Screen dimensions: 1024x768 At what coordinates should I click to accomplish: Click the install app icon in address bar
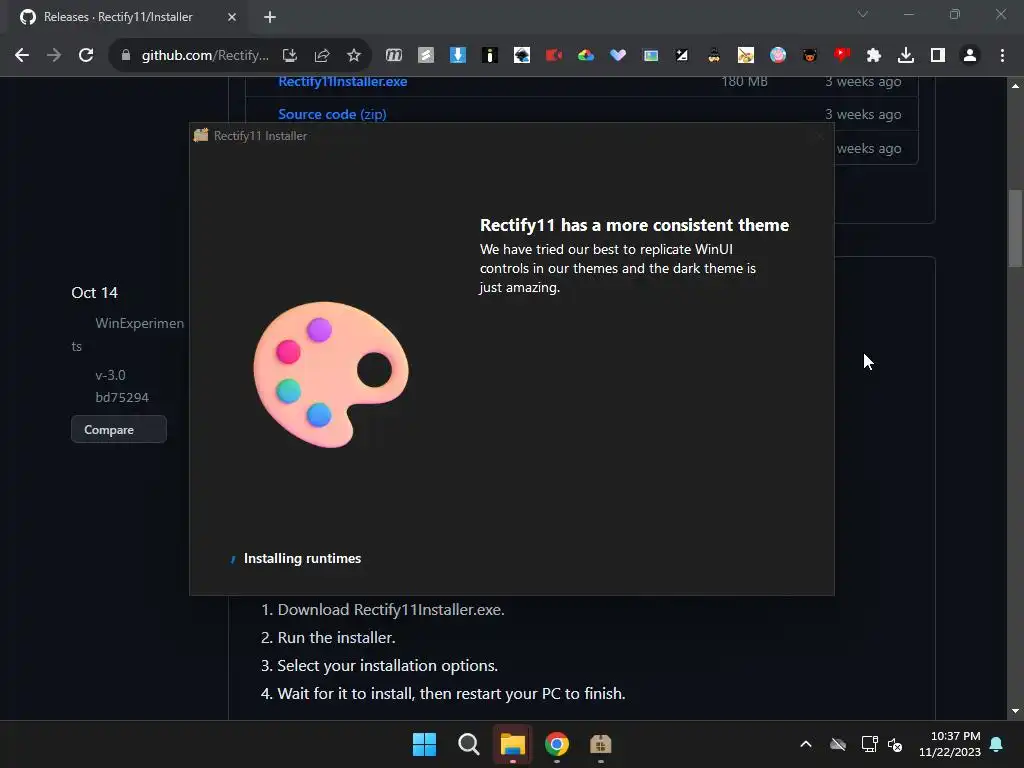(290, 56)
